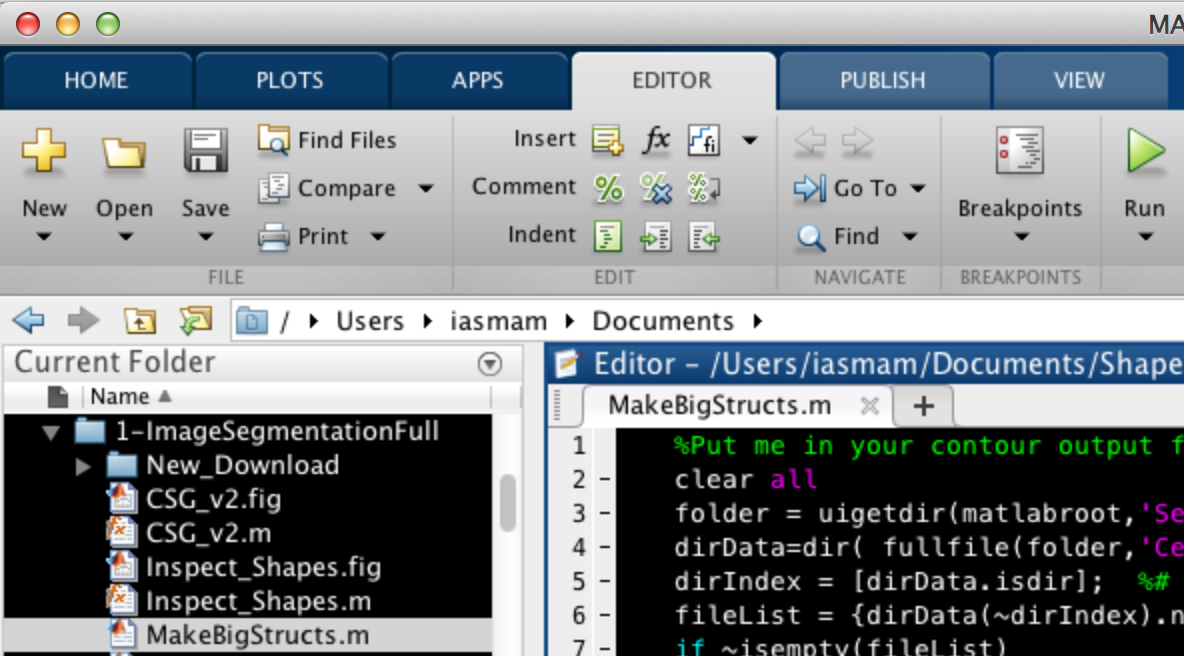Click the Navigate forward arrow icon

click(857, 141)
